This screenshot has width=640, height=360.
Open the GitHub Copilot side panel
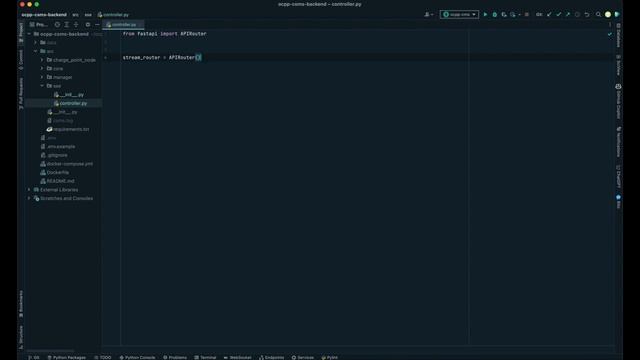pyautogui.click(x=618, y=101)
